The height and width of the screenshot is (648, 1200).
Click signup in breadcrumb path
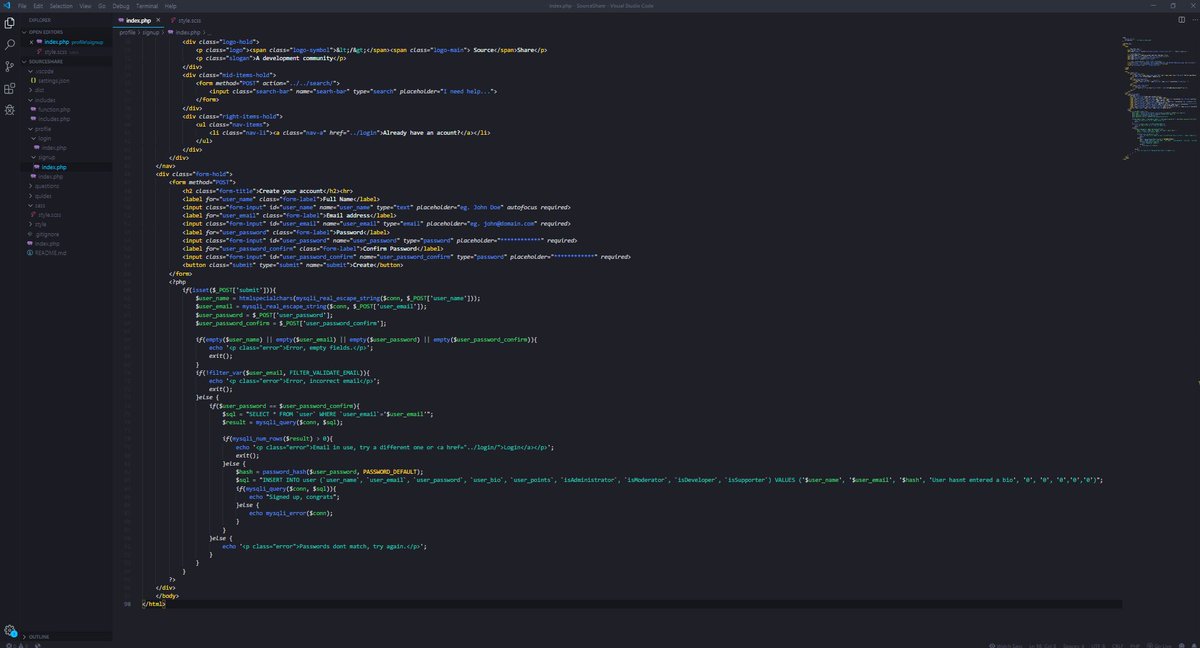(x=151, y=32)
